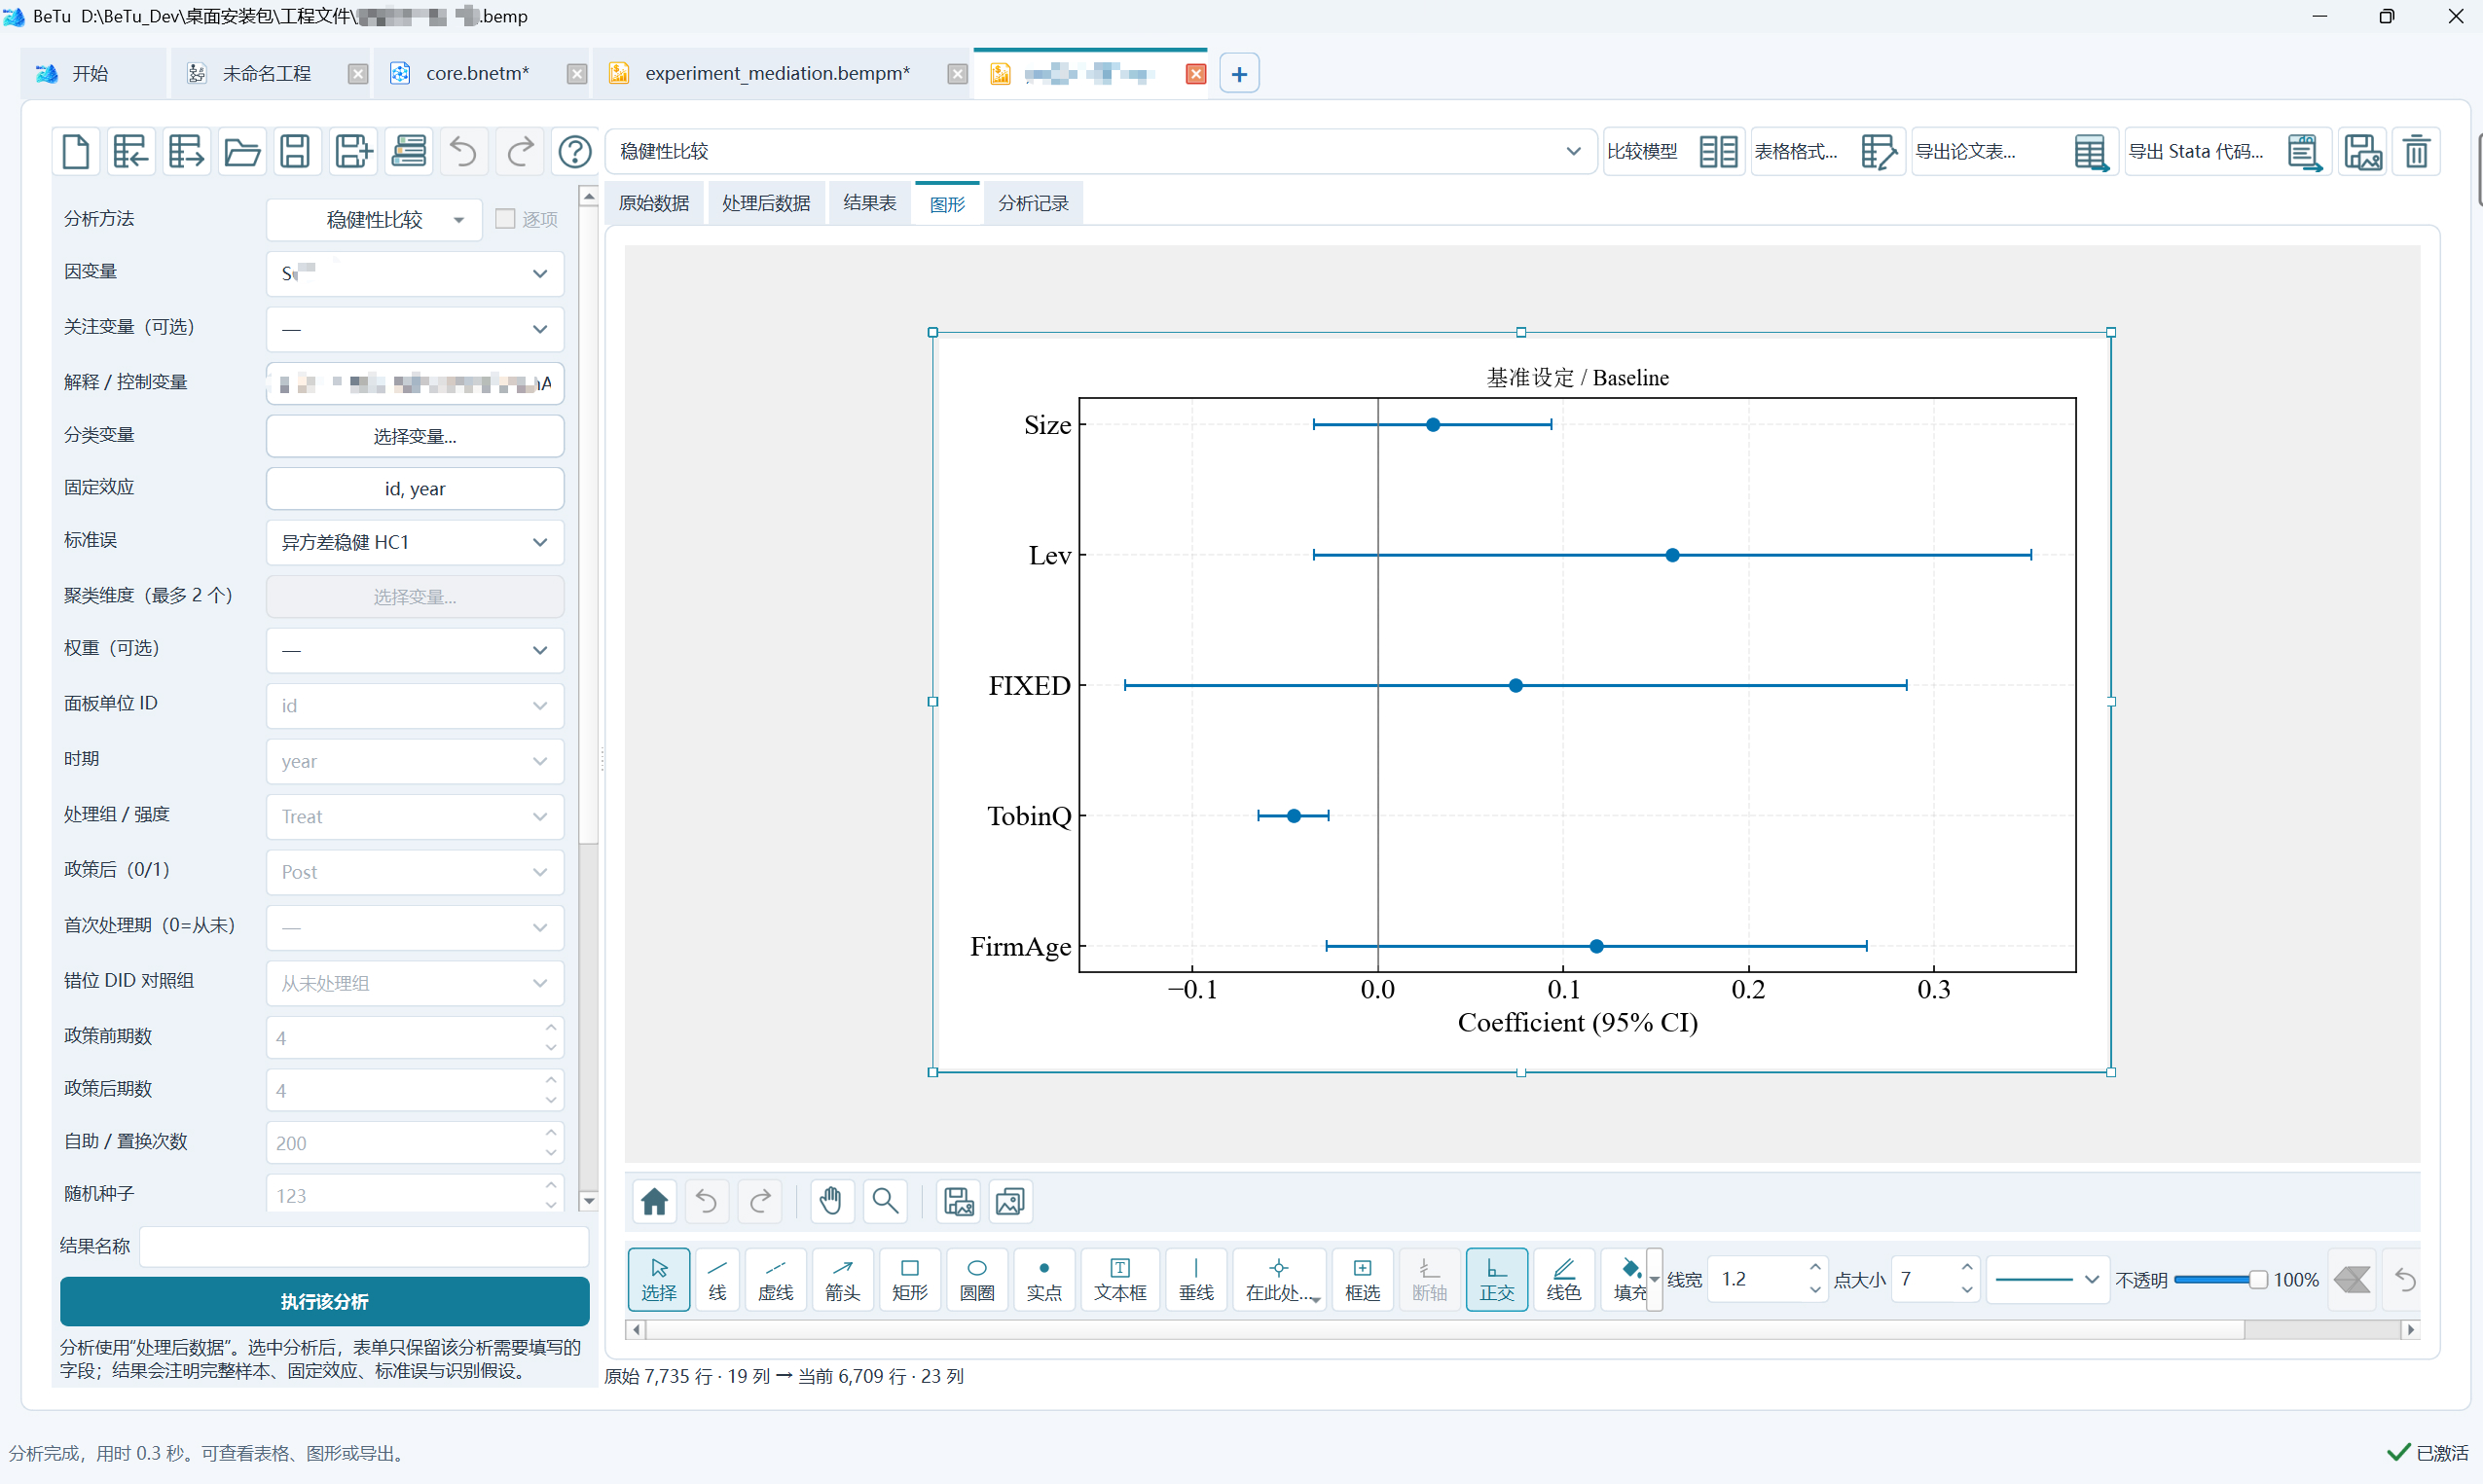Click the redo arrow in top toolbar
This screenshot has width=2483, height=1484.
click(519, 152)
